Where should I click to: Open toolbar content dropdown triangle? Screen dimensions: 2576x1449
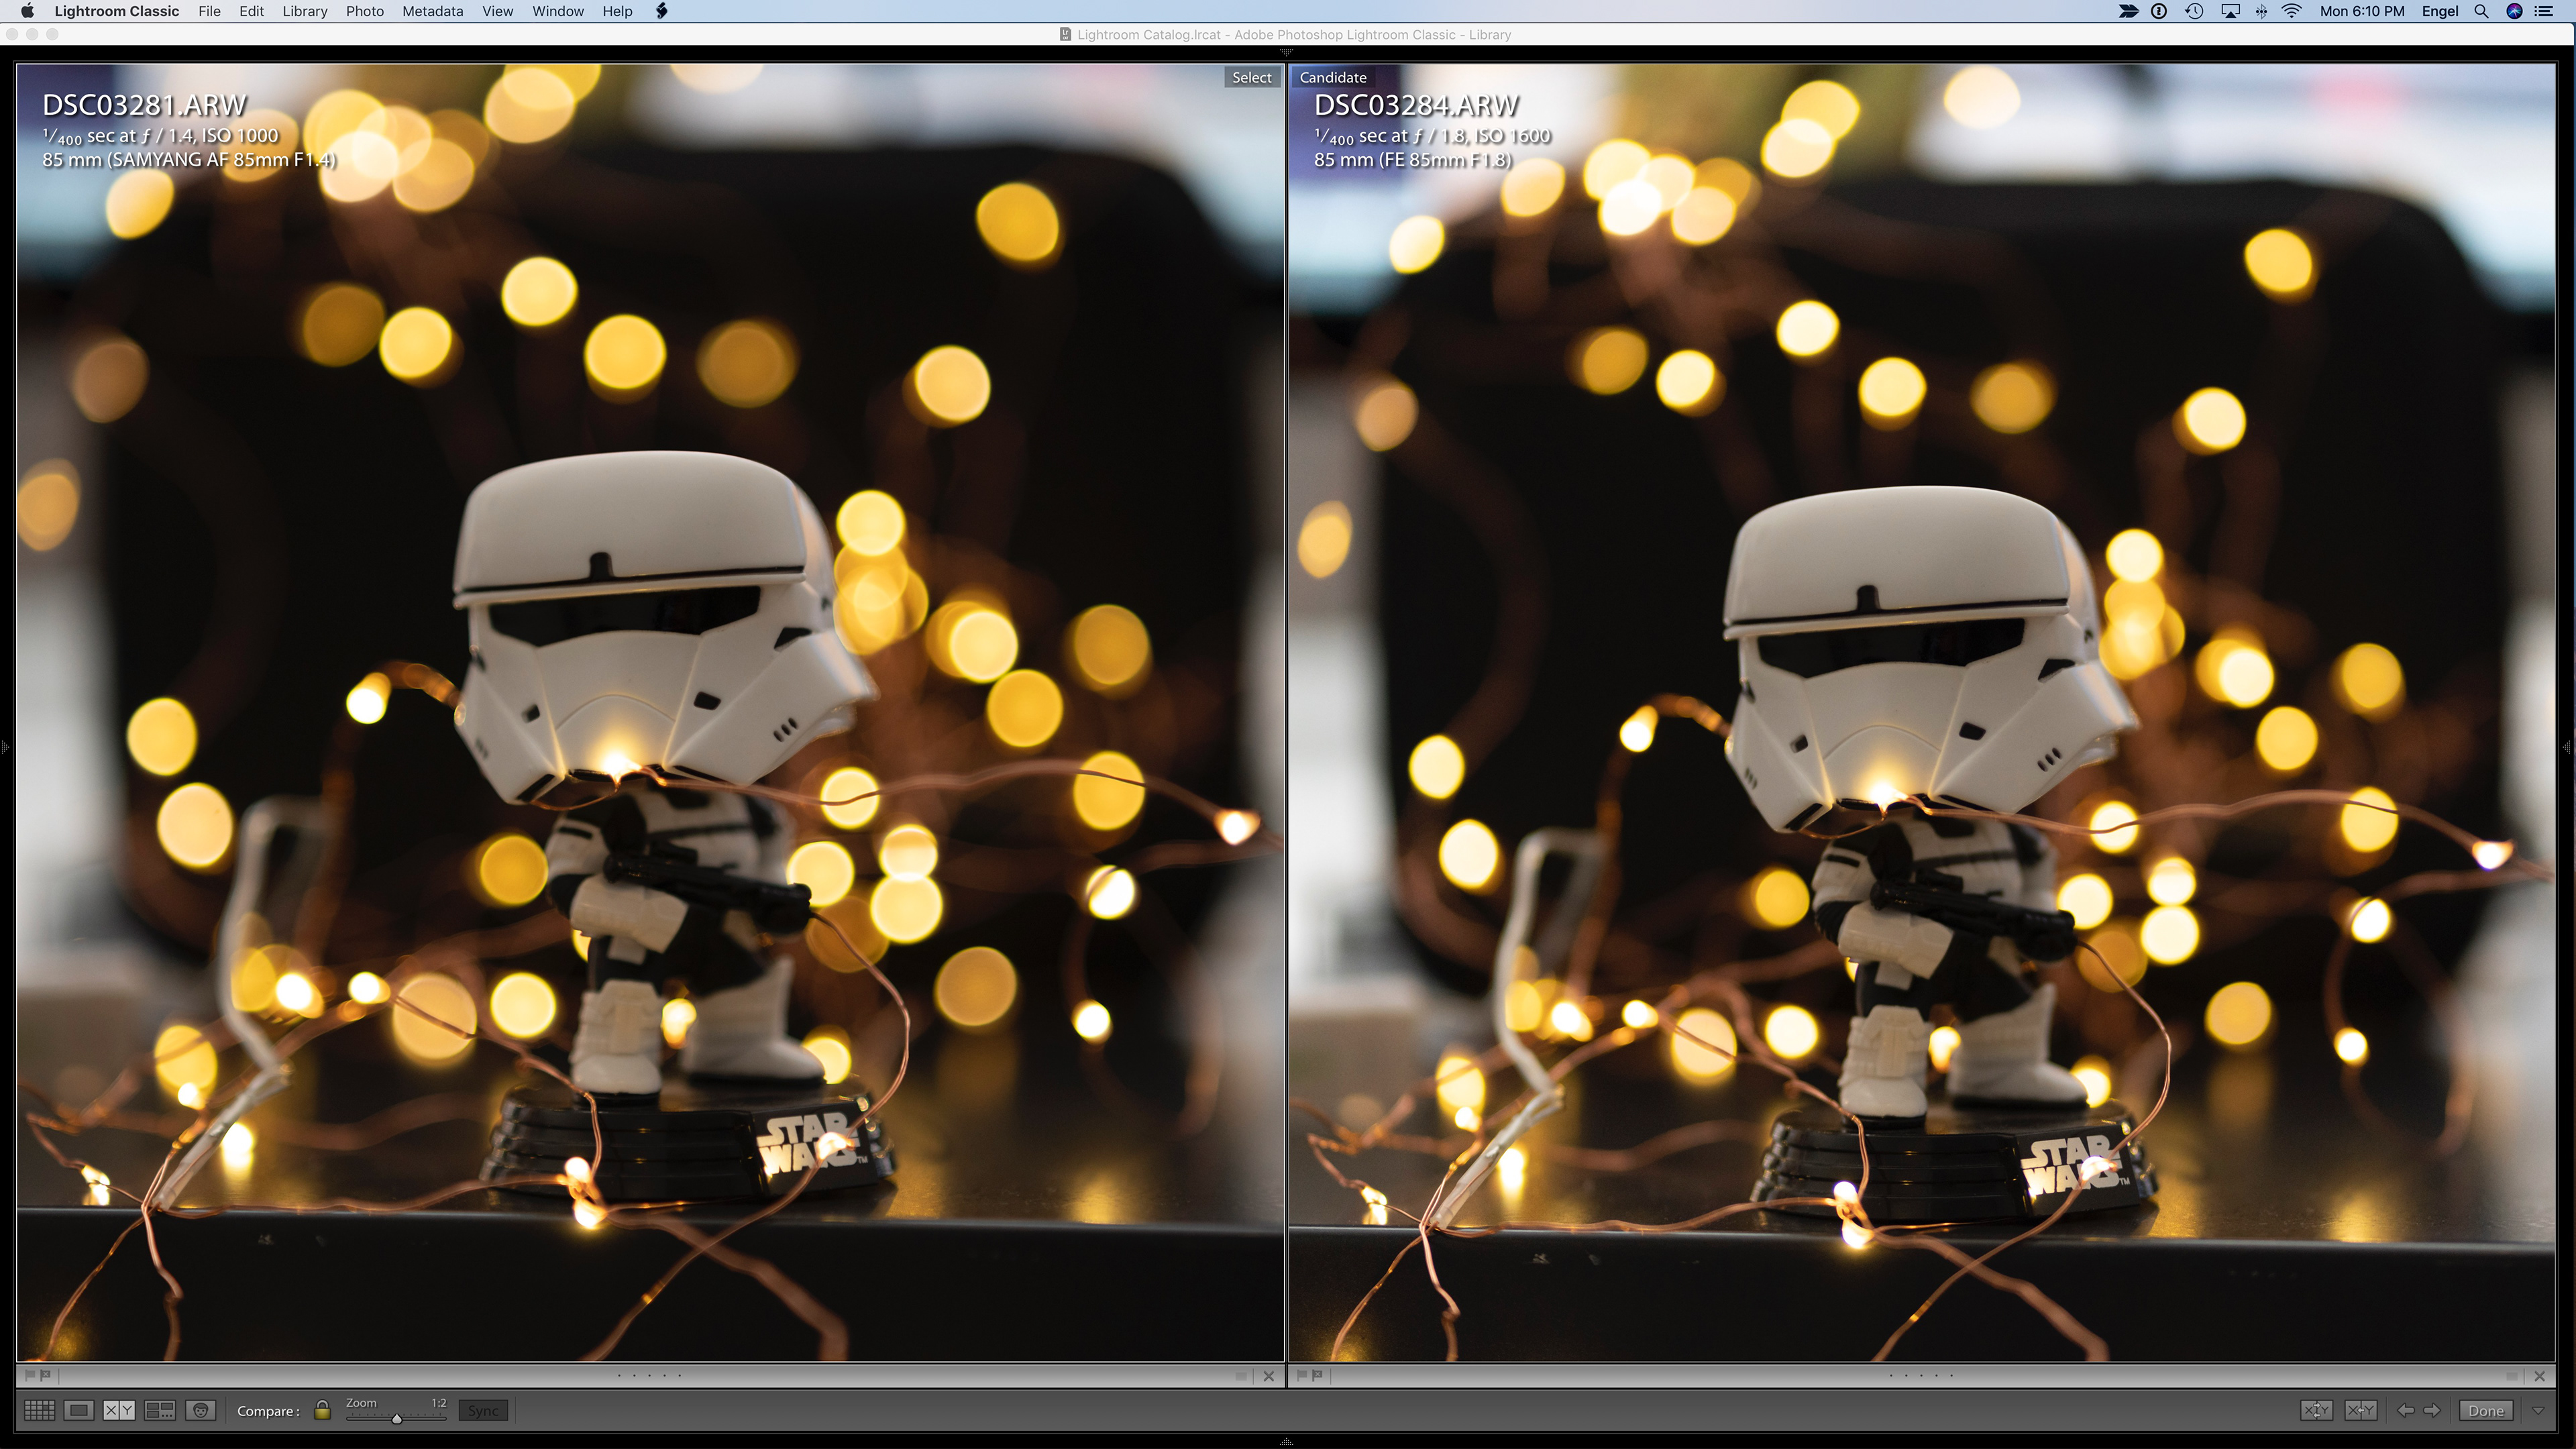click(x=2538, y=1410)
